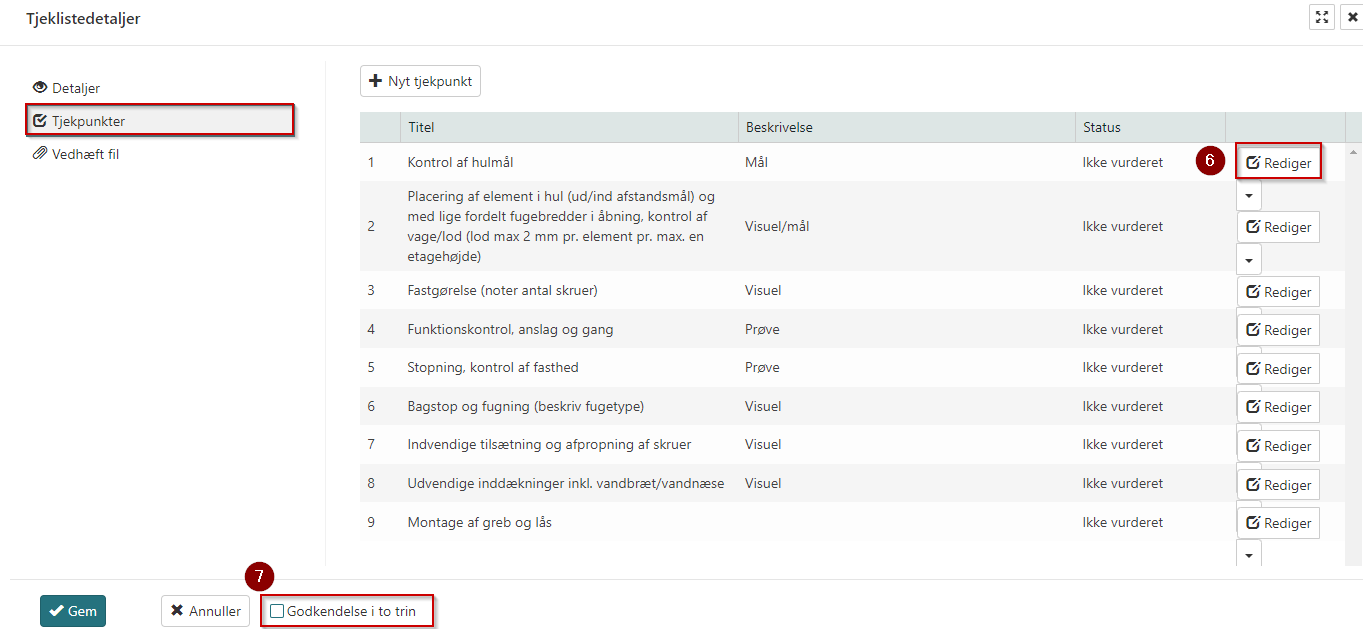Edit the Funktionskontrol, anslag og gang checkpoint
The height and width of the screenshot is (629, 1363).
coord(1278,330)
